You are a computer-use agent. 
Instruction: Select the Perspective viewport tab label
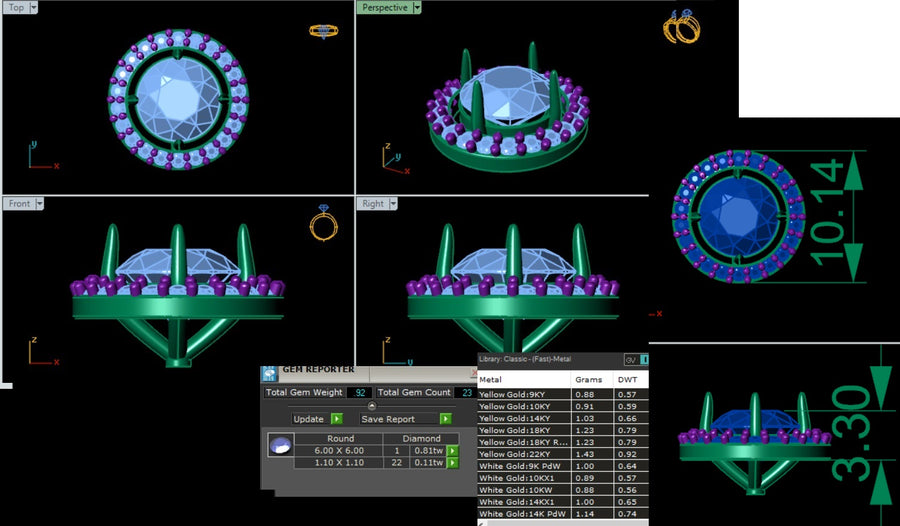tap(385, 7)
